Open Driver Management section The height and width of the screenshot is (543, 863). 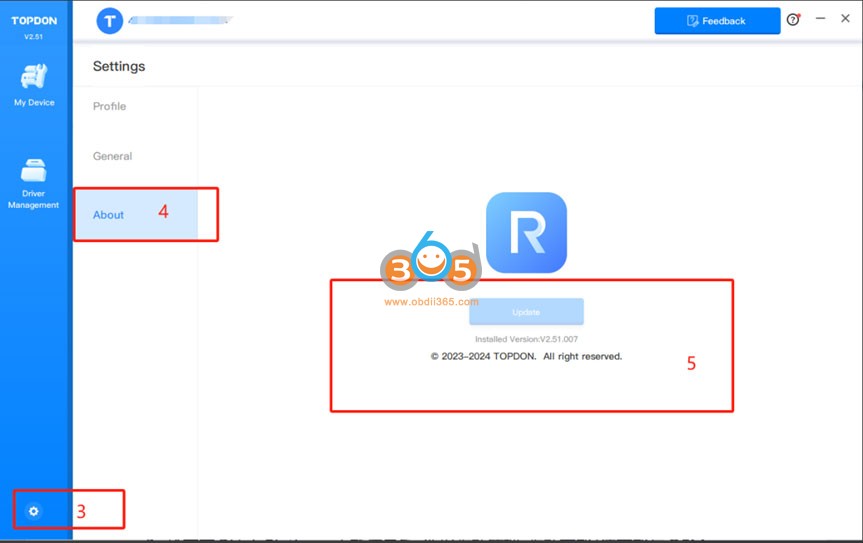34,184
